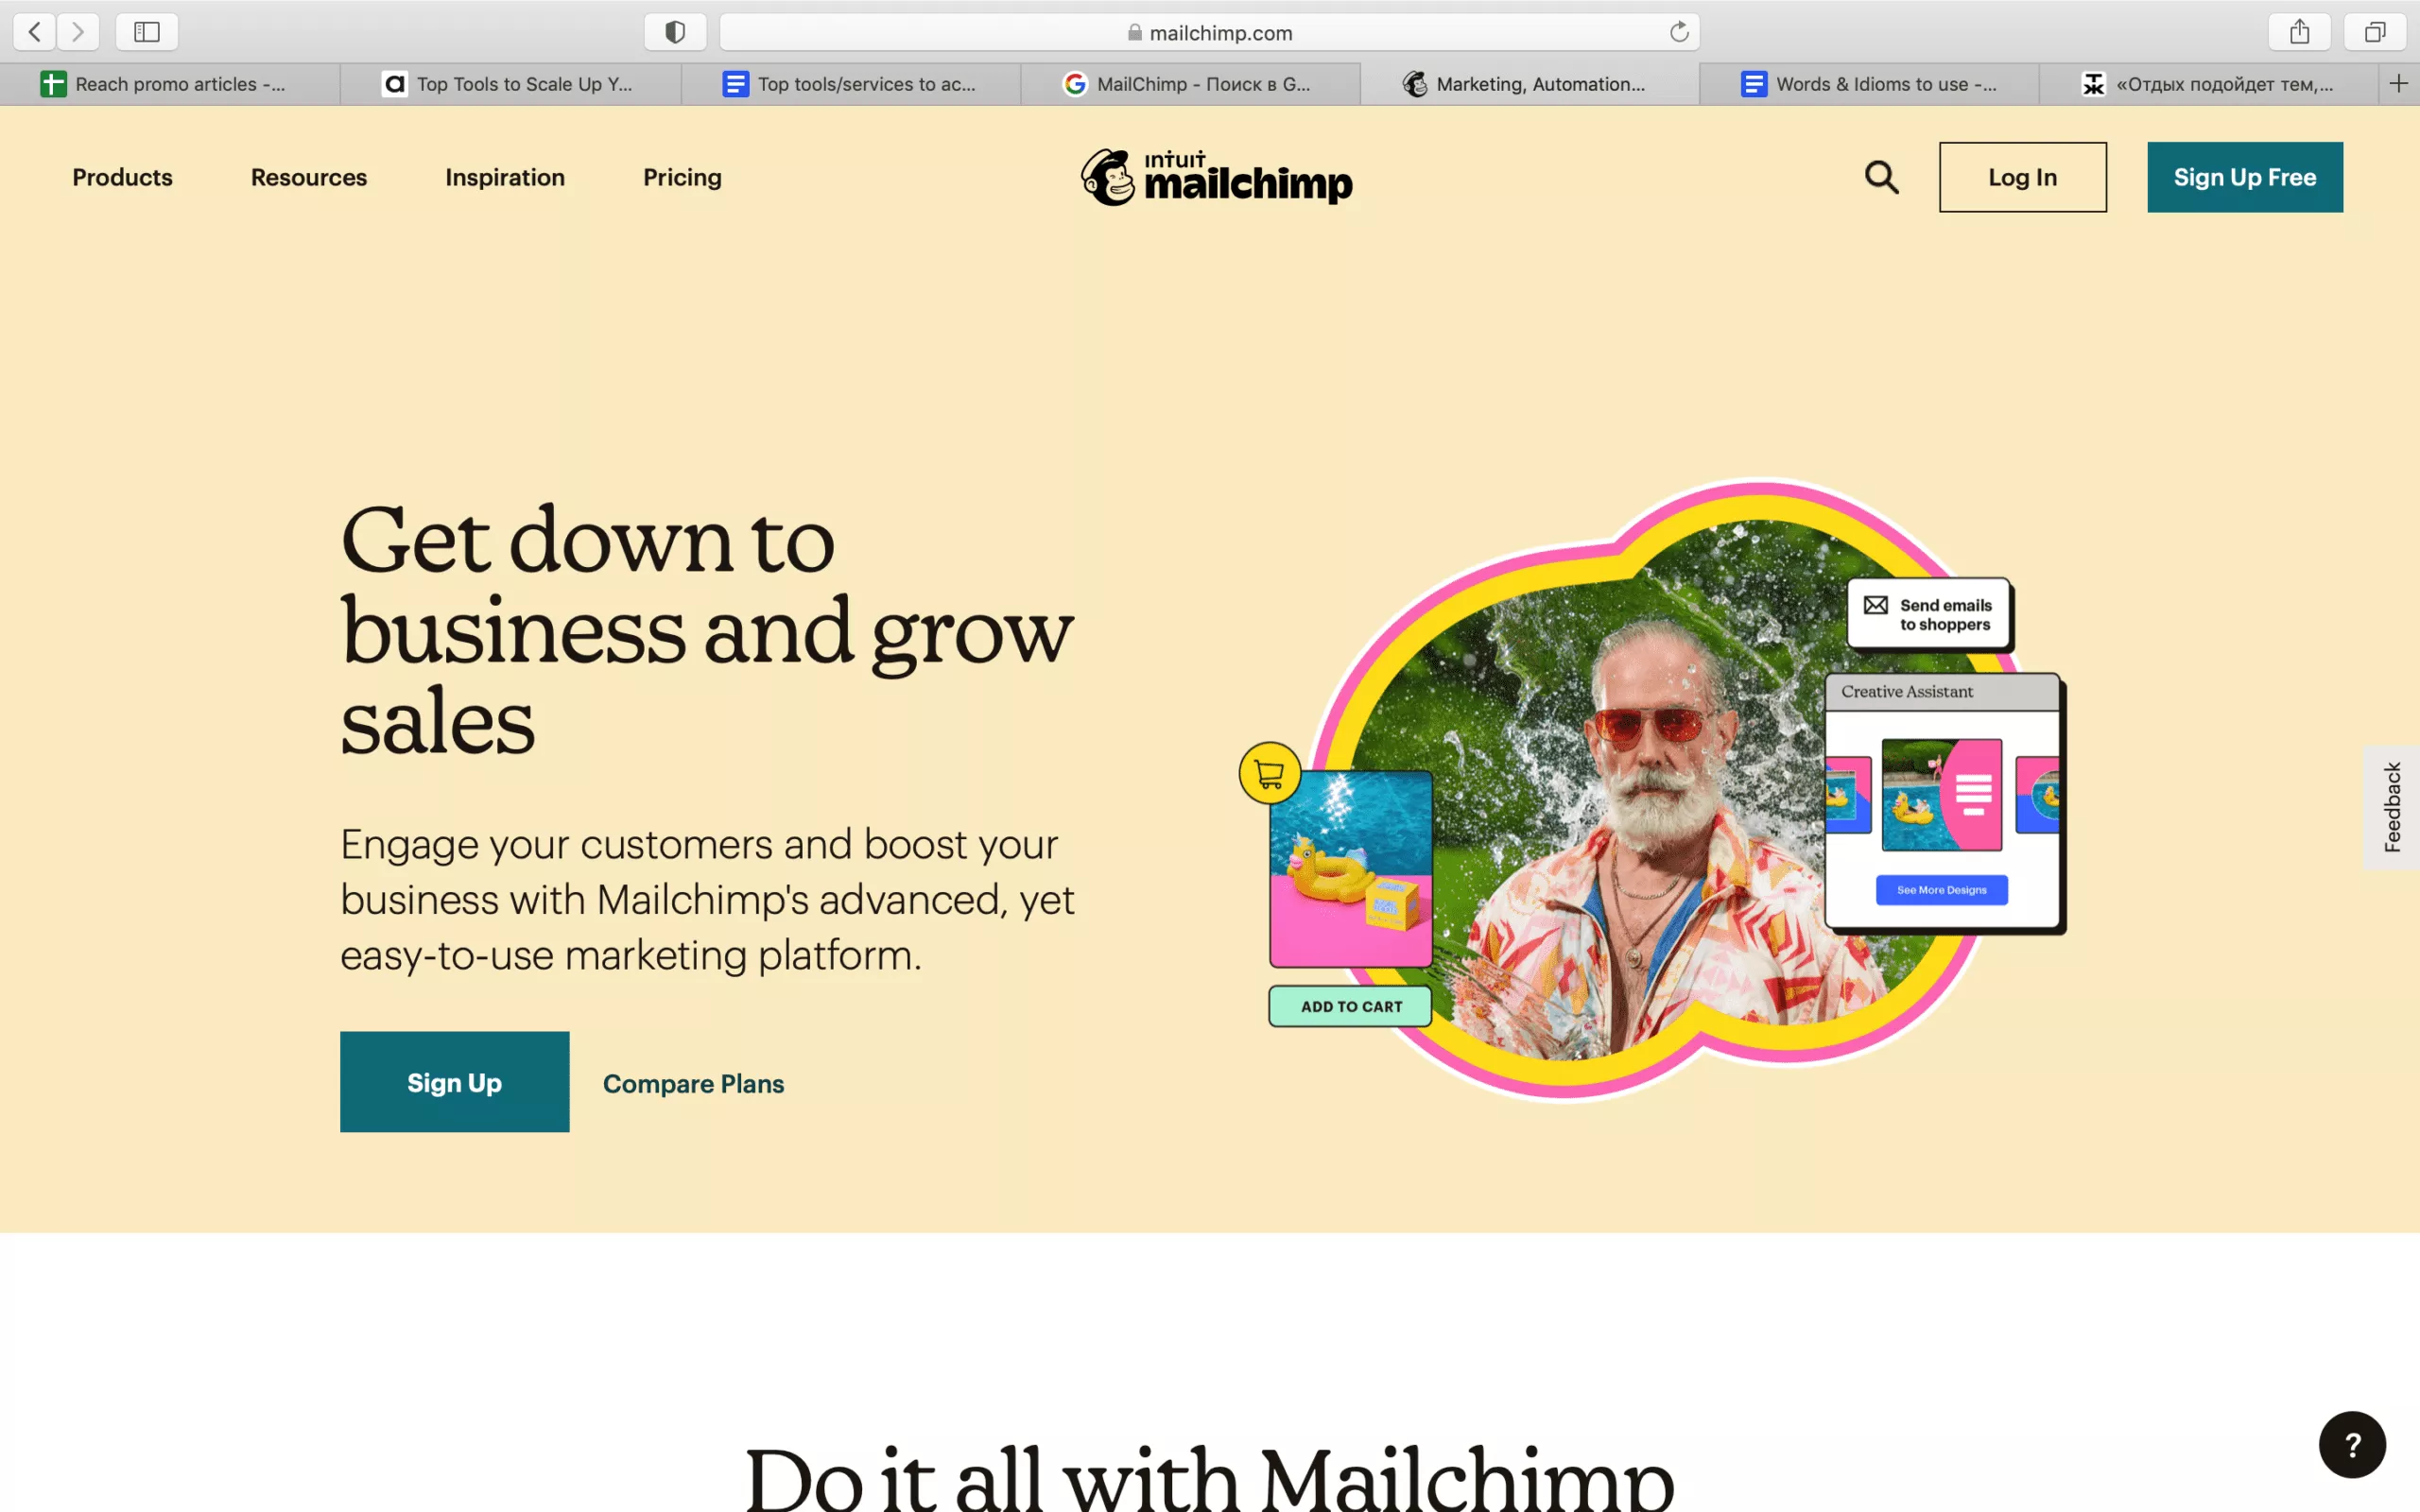Click the mailchimp.com address bar
Viewport: 2420px width, 1512px height.
pyautogui.click(x=1209, y=32)
